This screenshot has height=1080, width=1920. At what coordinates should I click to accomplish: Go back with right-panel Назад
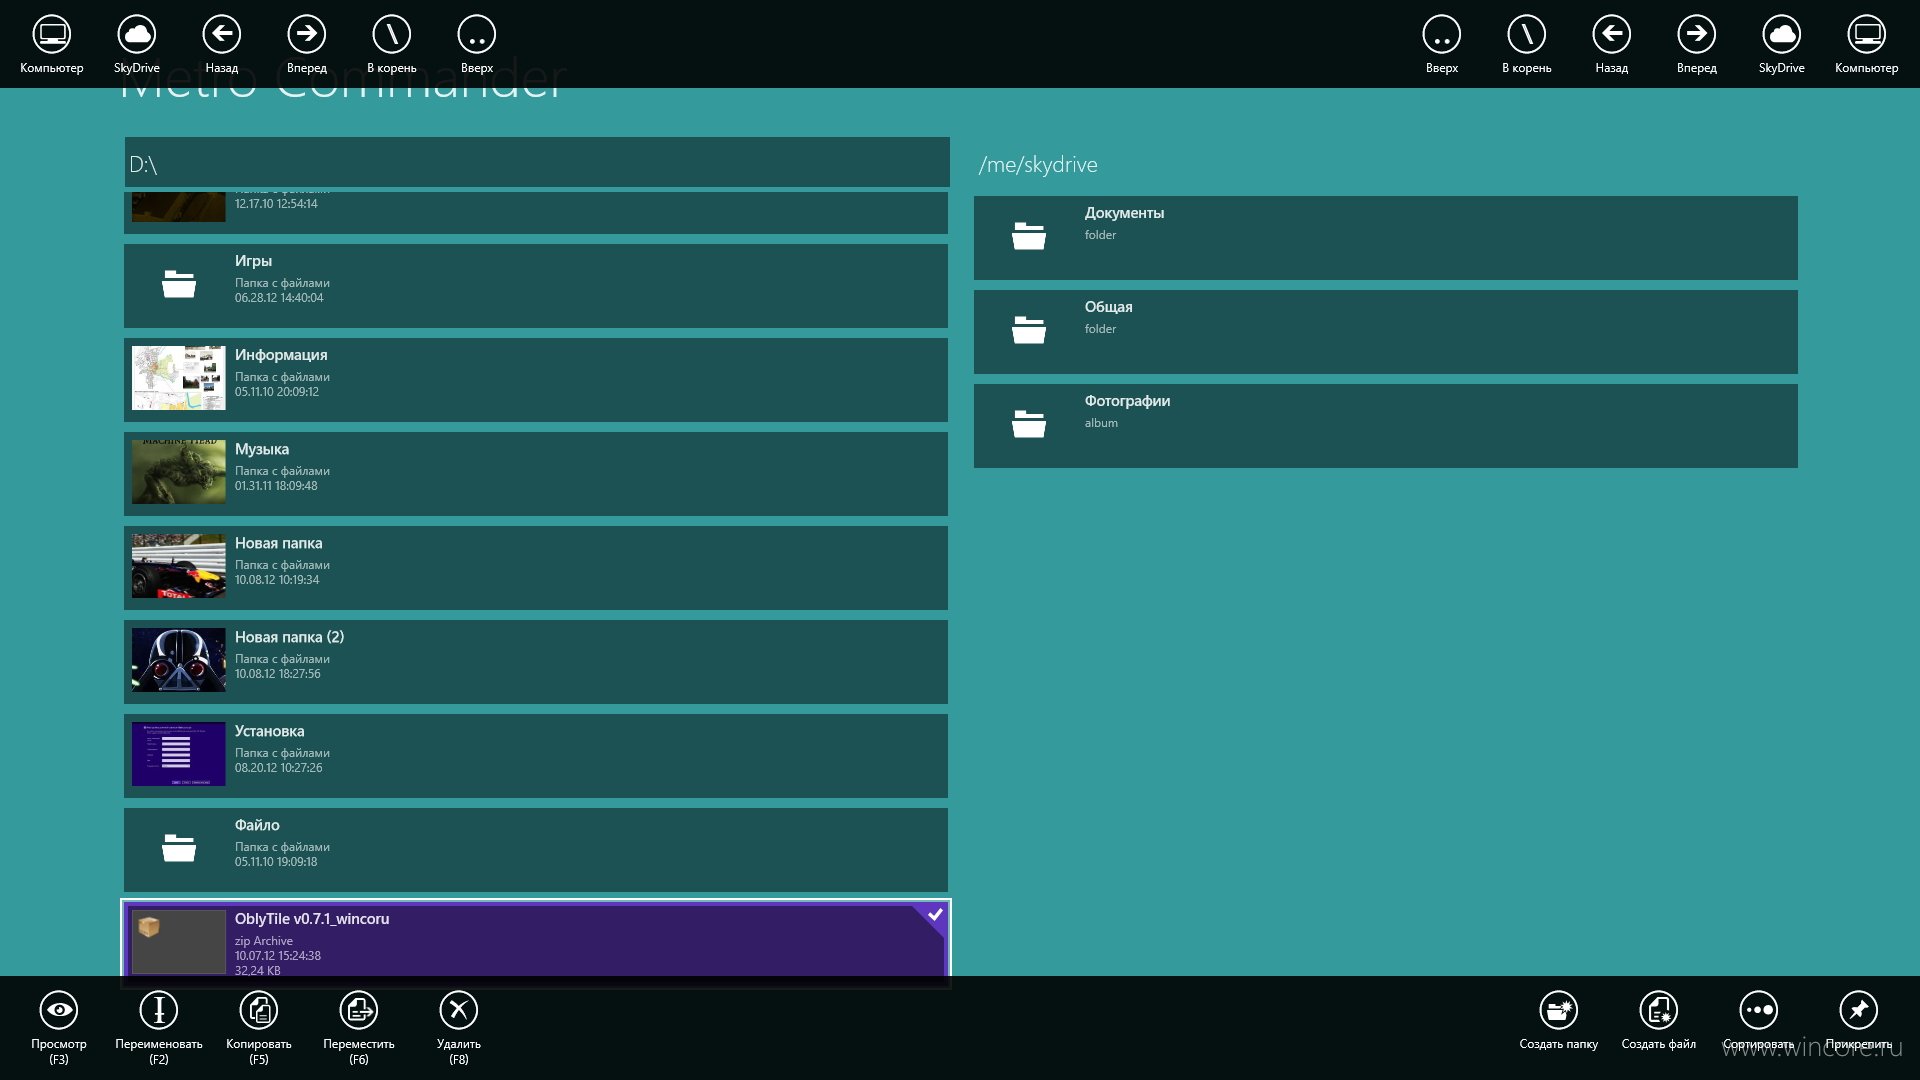point(1612,35)
